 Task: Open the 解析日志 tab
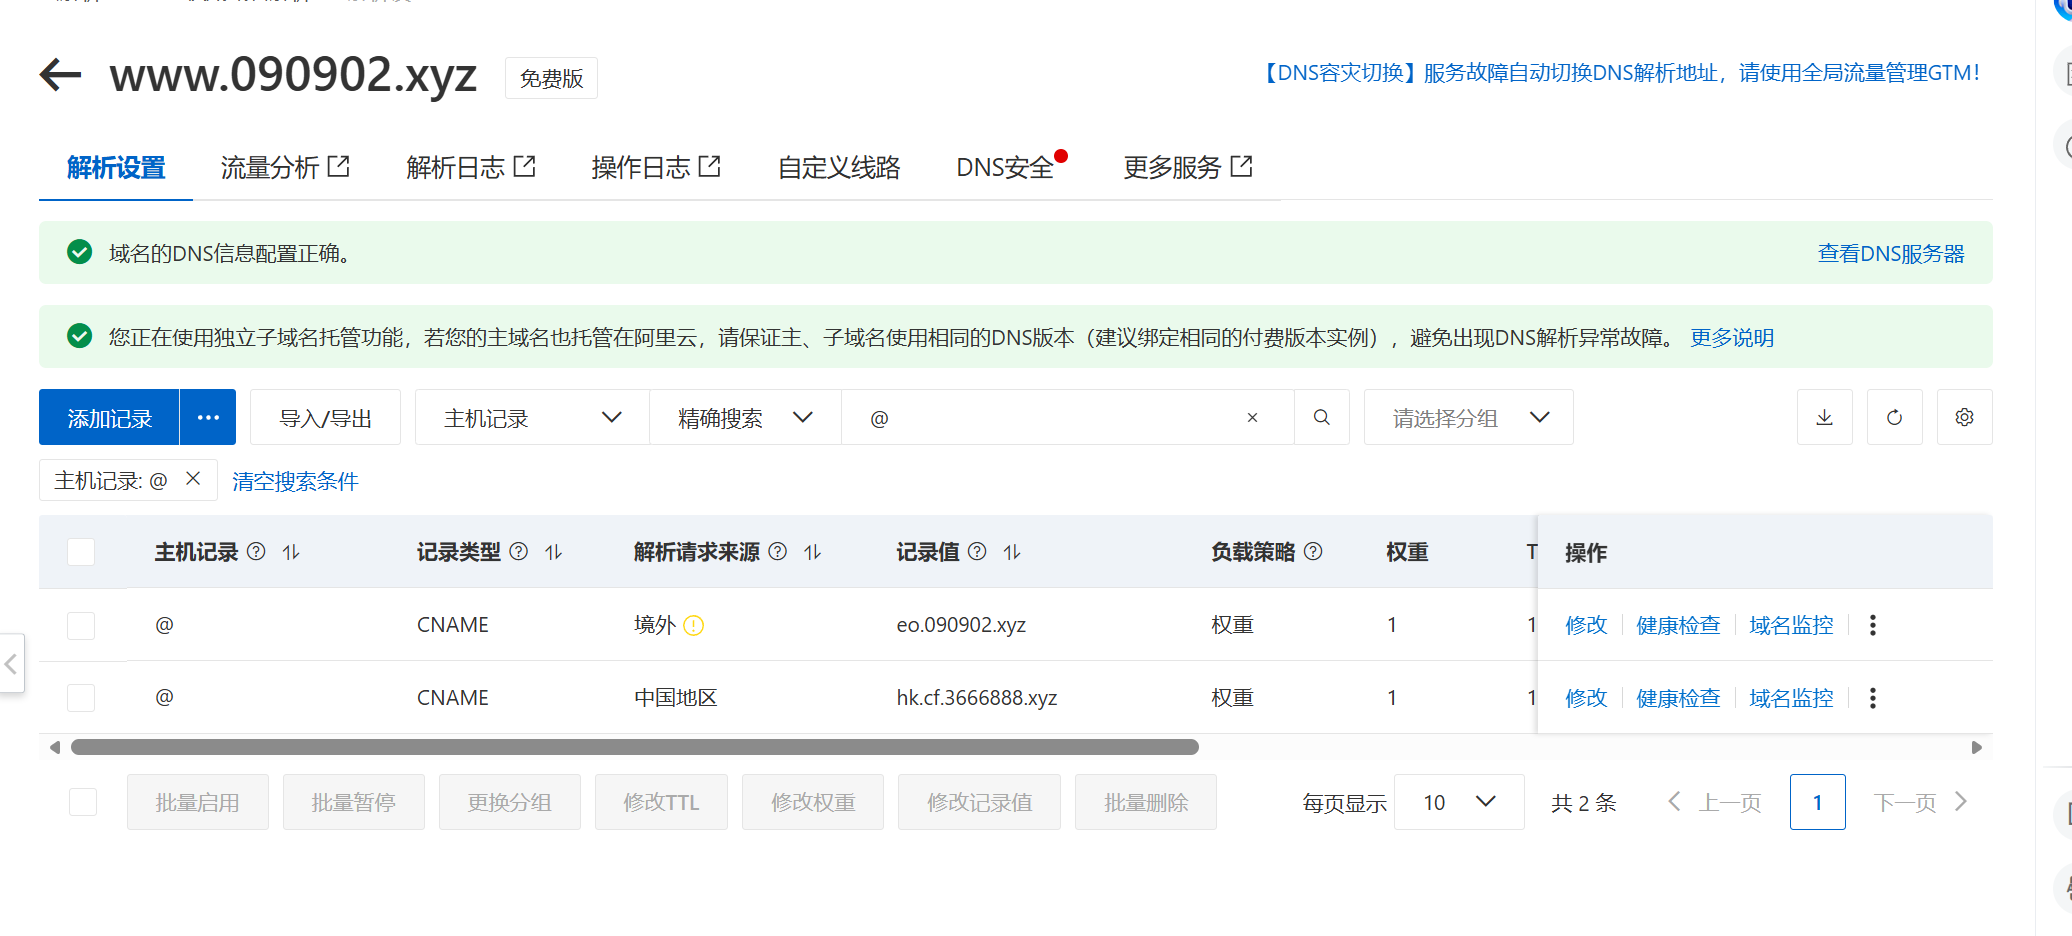pos(471,167)
